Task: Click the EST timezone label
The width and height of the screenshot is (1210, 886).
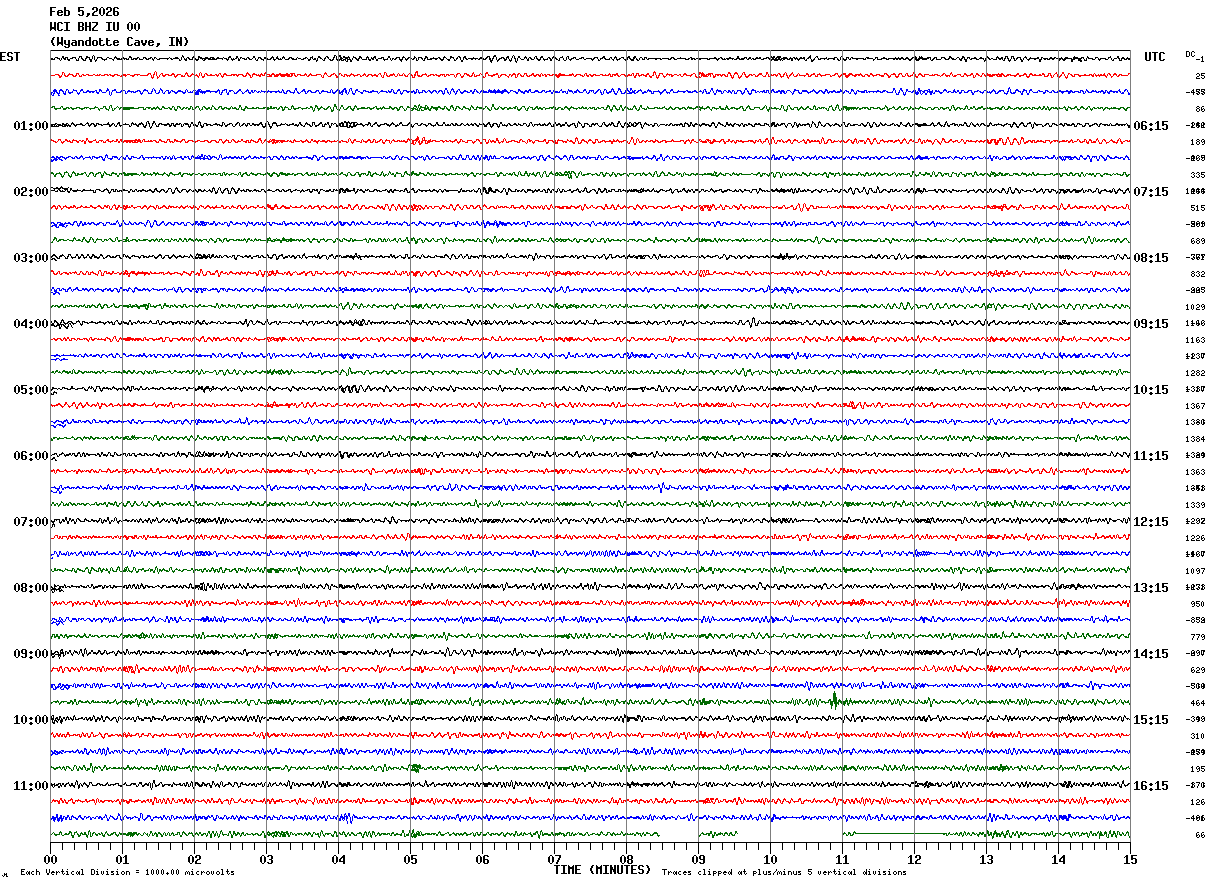Action: 10,57
